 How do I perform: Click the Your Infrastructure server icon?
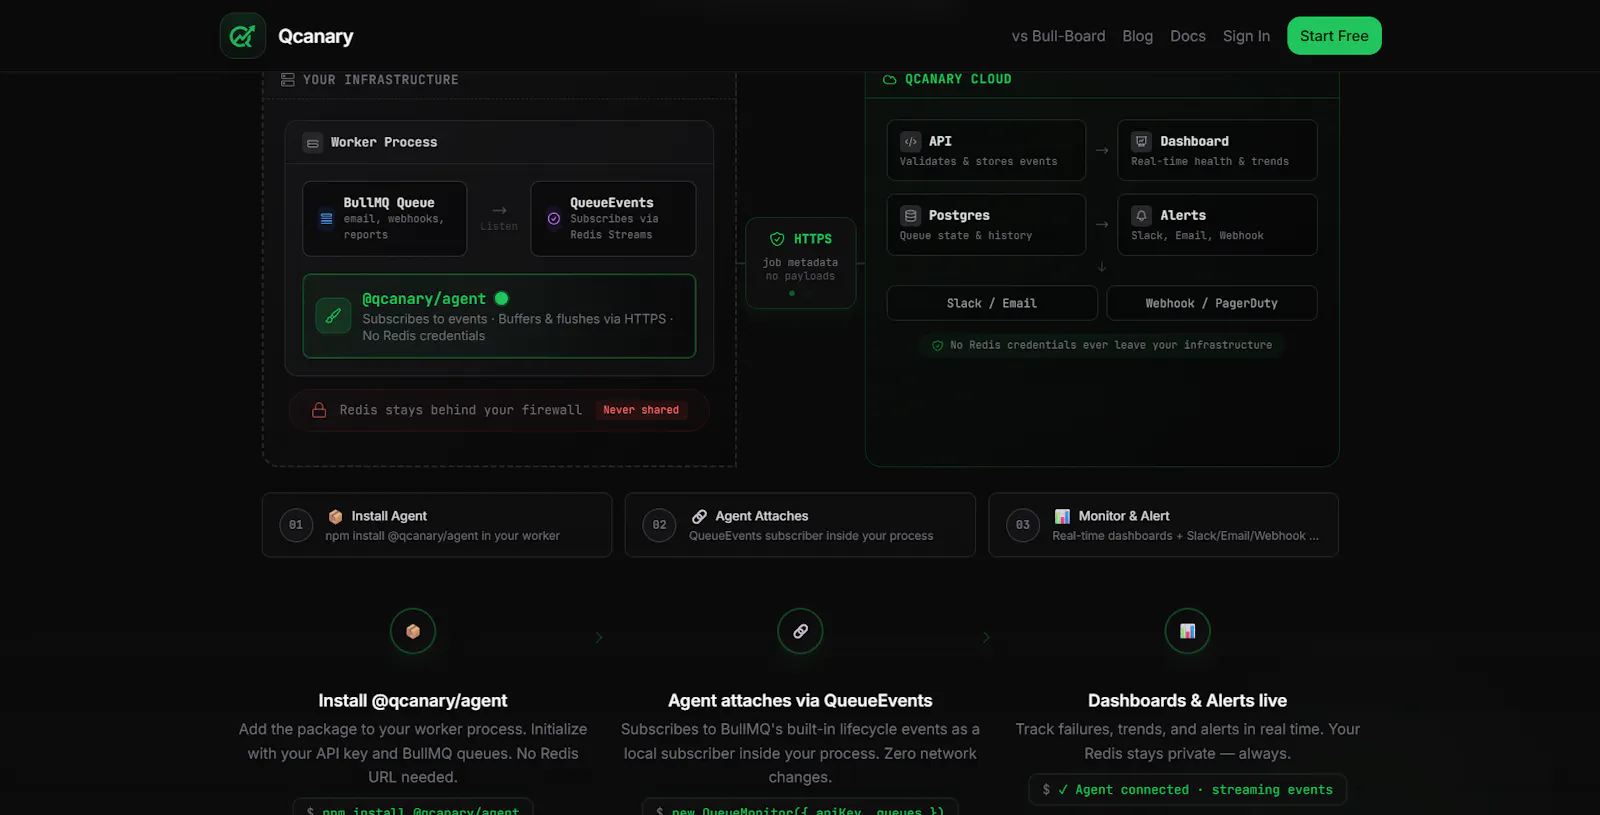pos(288,80)
